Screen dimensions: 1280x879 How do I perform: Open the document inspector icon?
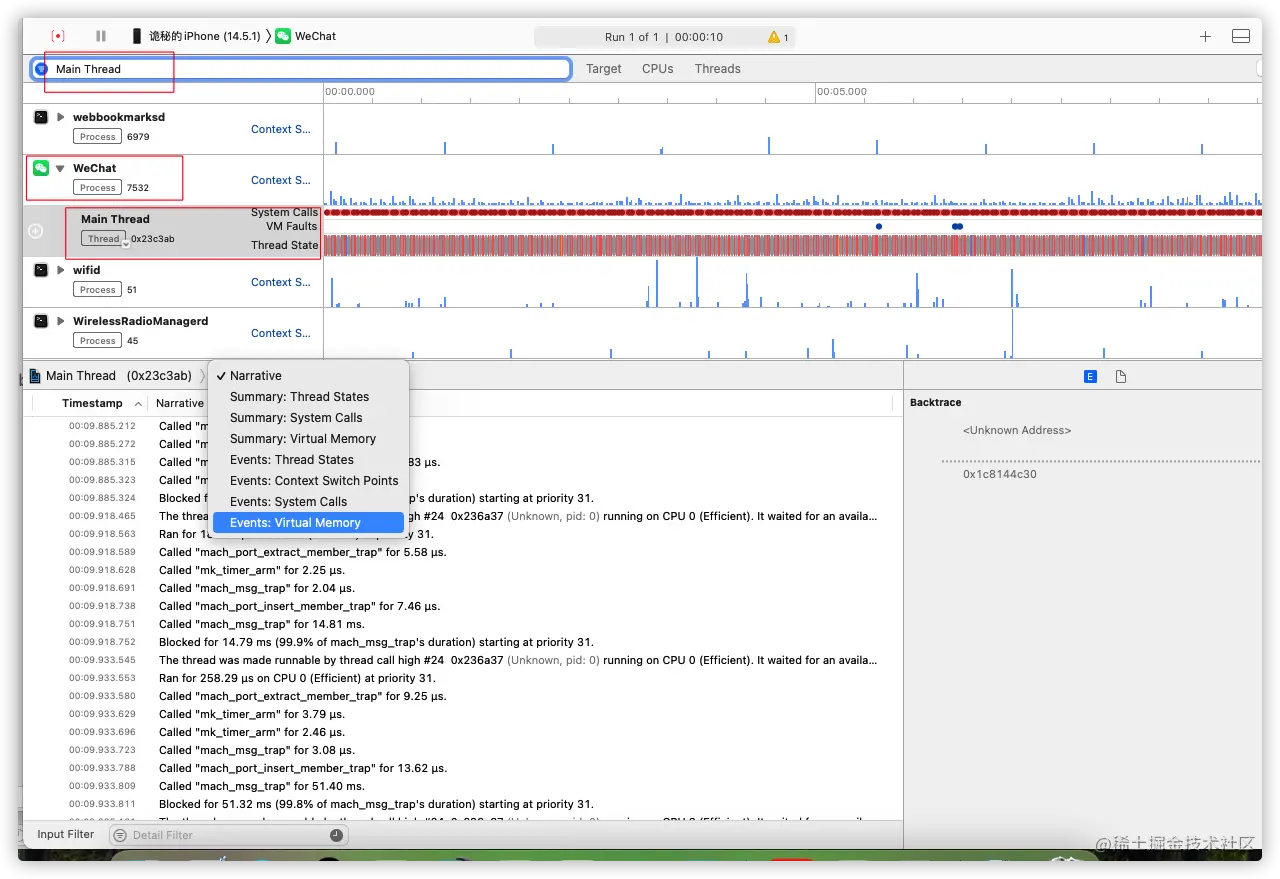click(1121, 376)
